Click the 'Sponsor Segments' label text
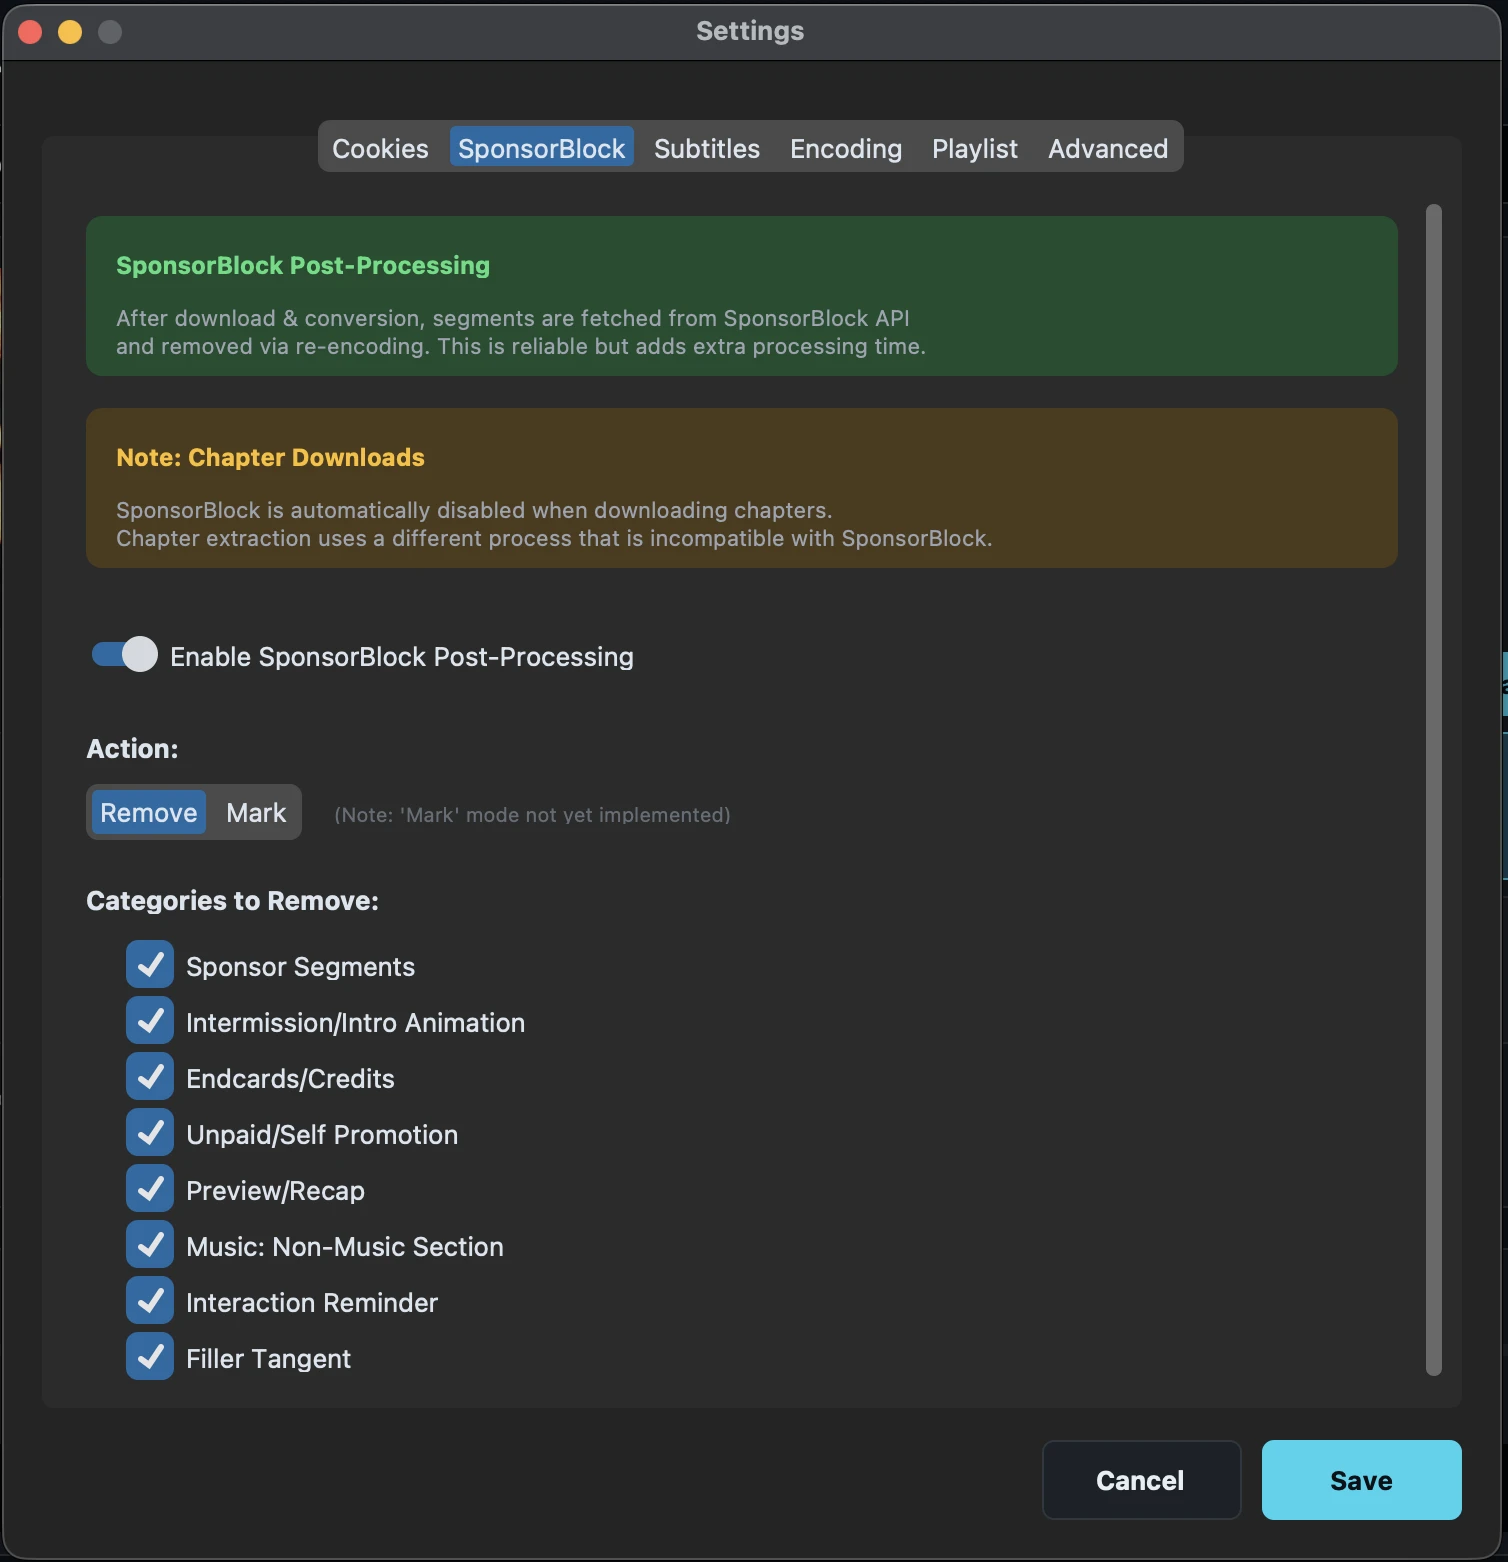Screen dimensions: 1508x1562 pyautogui.click(x=300, y=967)
